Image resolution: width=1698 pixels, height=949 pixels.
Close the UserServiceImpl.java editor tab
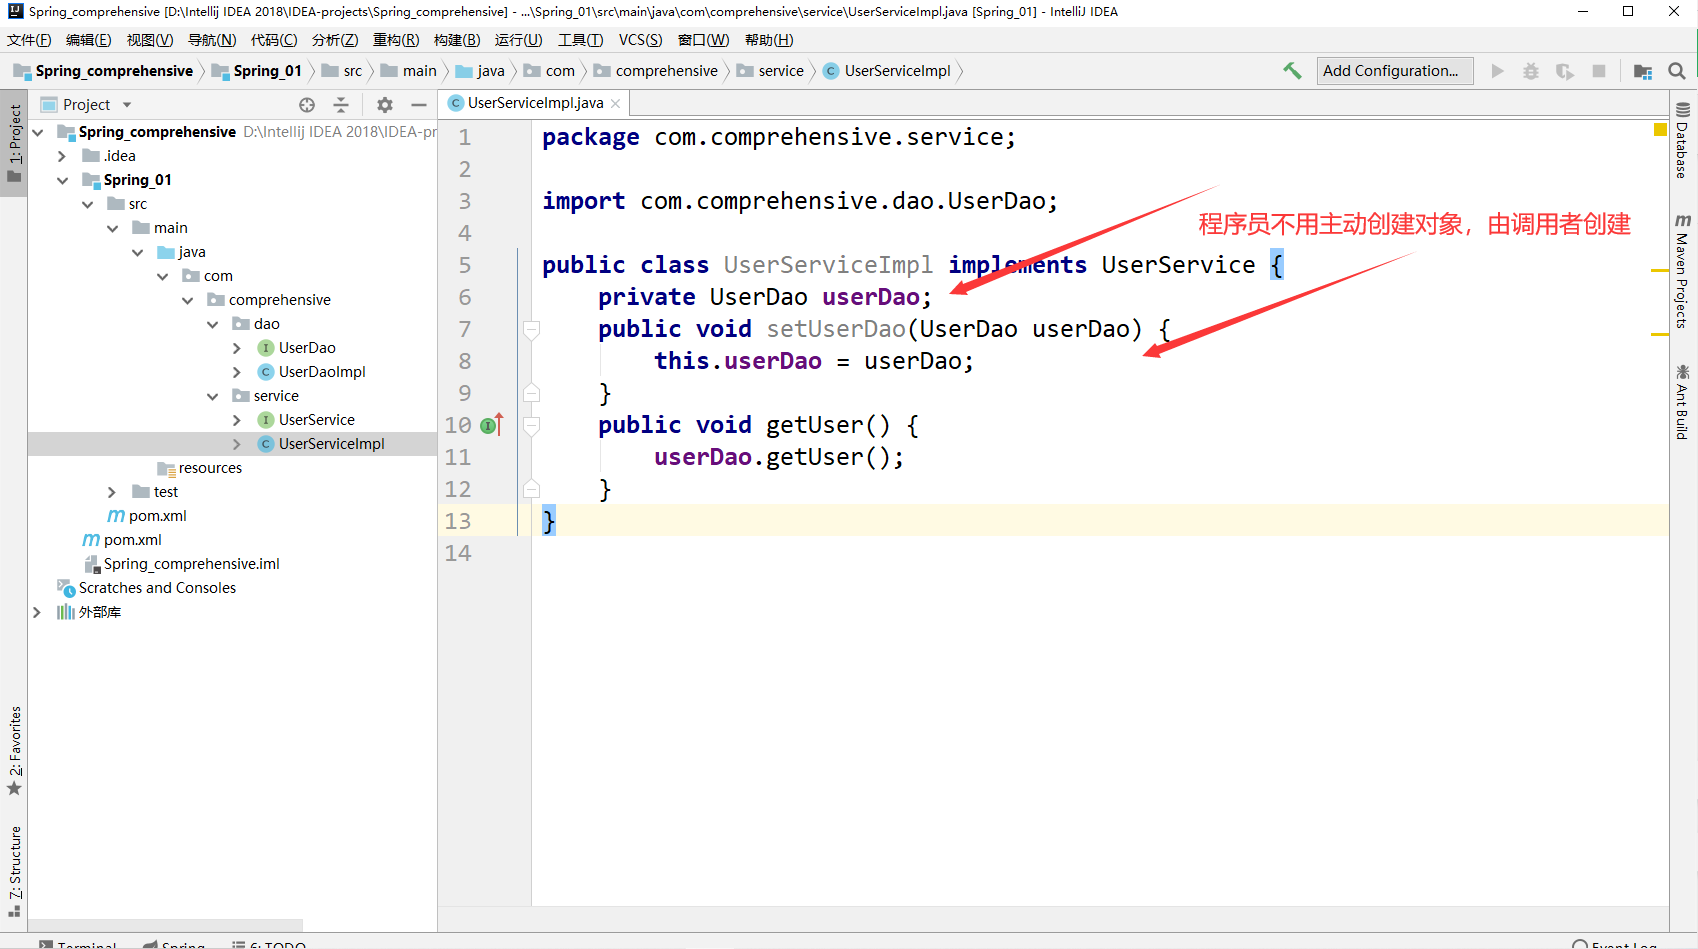[616, 103]
